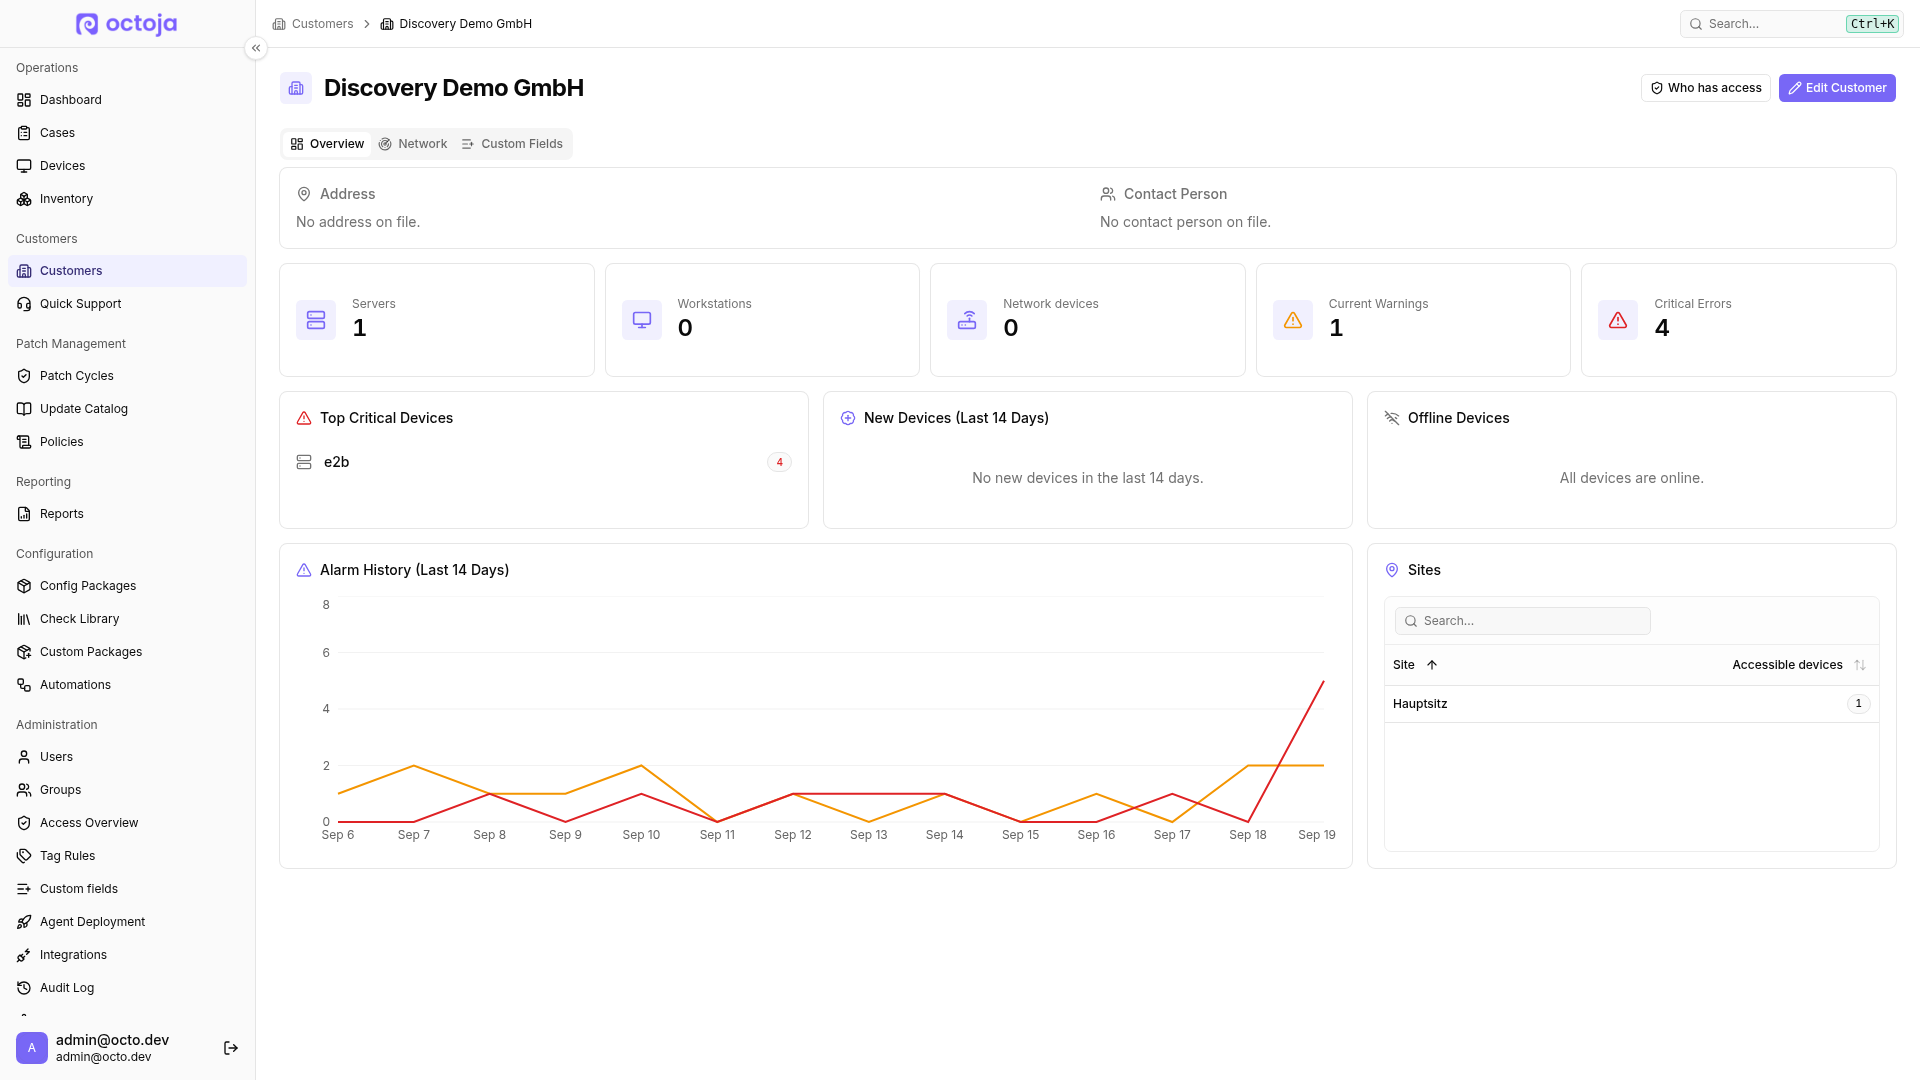Click the Tag Rules tags icon
The height and width of the screenshot is (1080, 1920).
[x=24, y=856]
